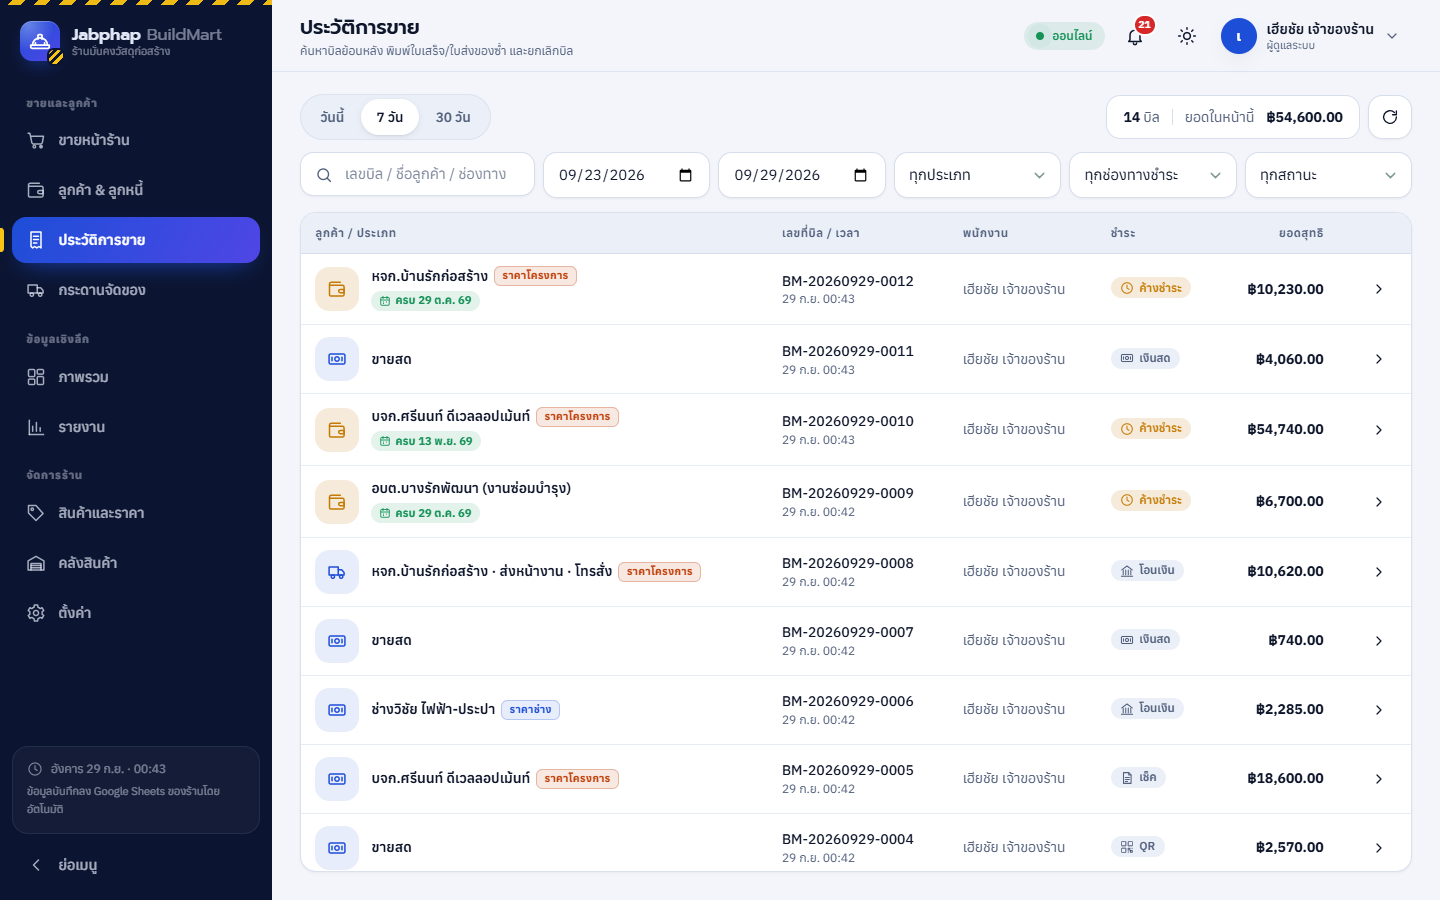Viewport: 1440px width, 900px height.
Task: Open the ทุกประเภท type dropdown
Action: pyautogui.click(x=977, y=175)
